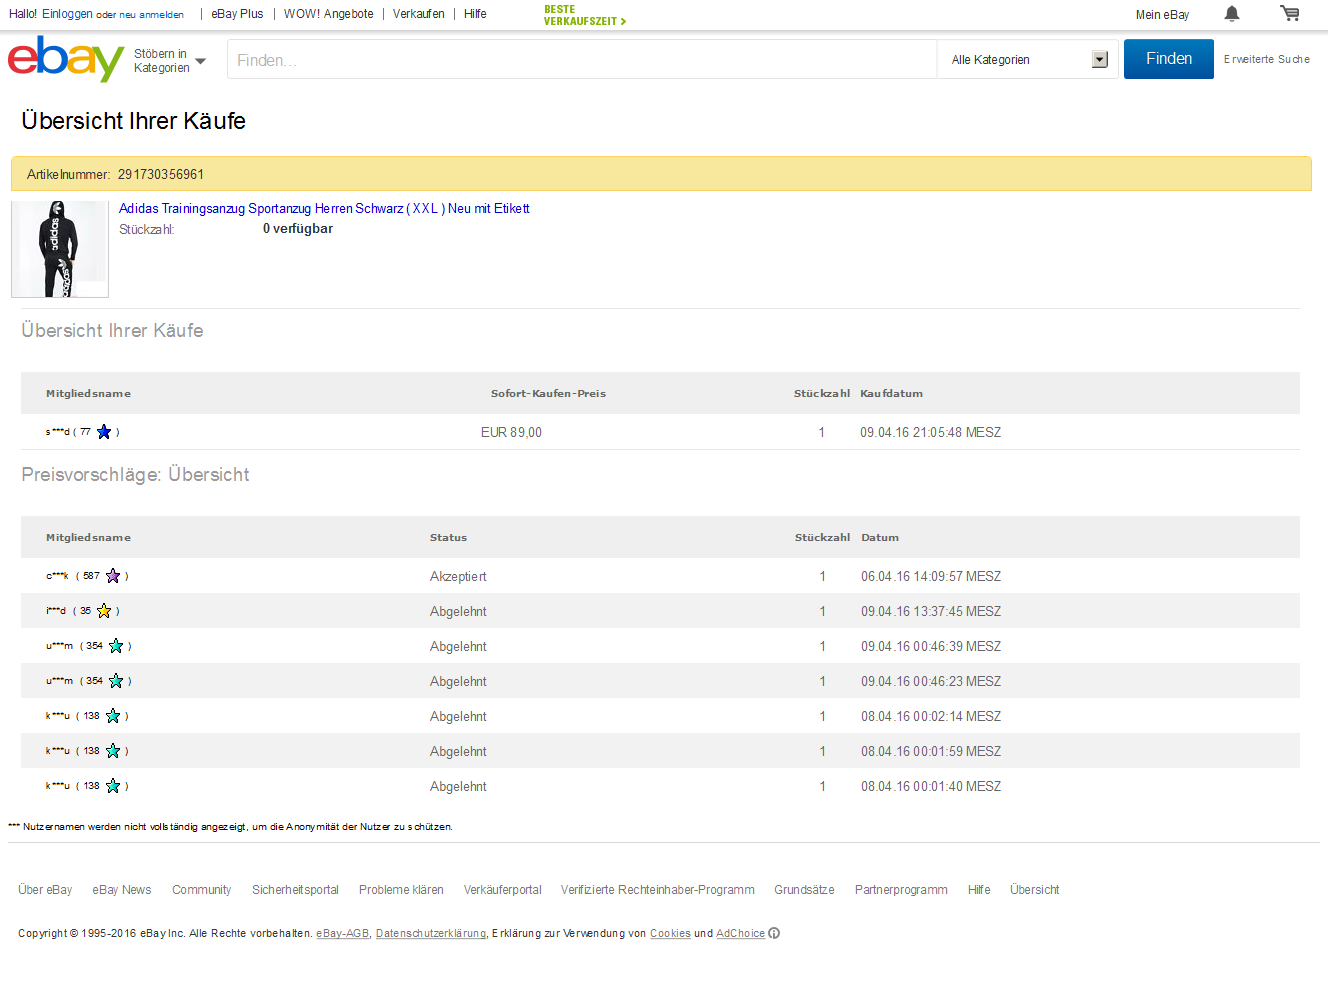Viewport: 1328px width, 989px height.
Task: Select Akzeptiert status text
Action: (458, 577)
